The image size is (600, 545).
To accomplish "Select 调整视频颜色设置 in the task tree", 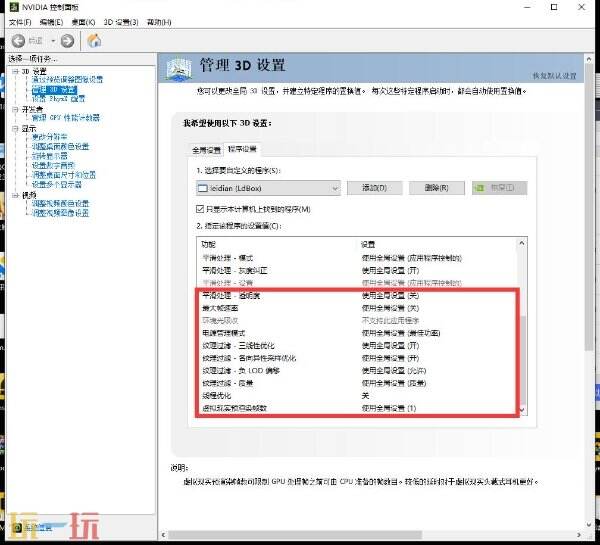I will click(x=60, y=203).
